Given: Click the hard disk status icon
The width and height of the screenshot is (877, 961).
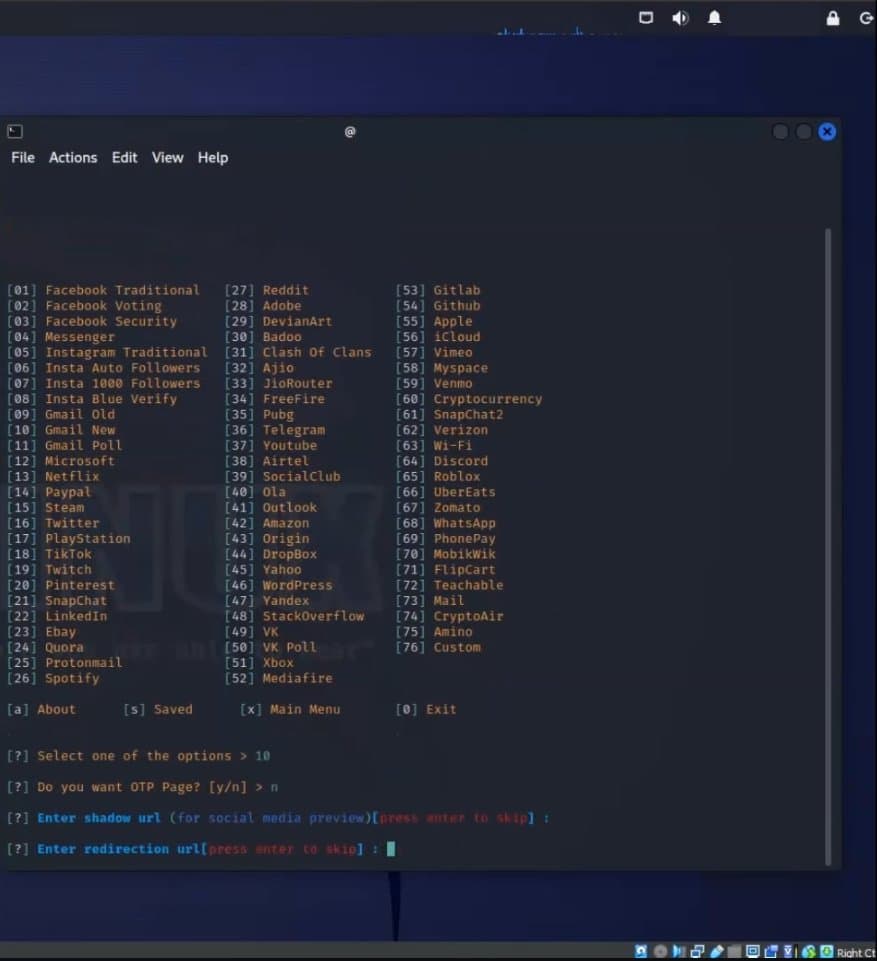Looking at the screenshot, I should (x=641, y=951).
